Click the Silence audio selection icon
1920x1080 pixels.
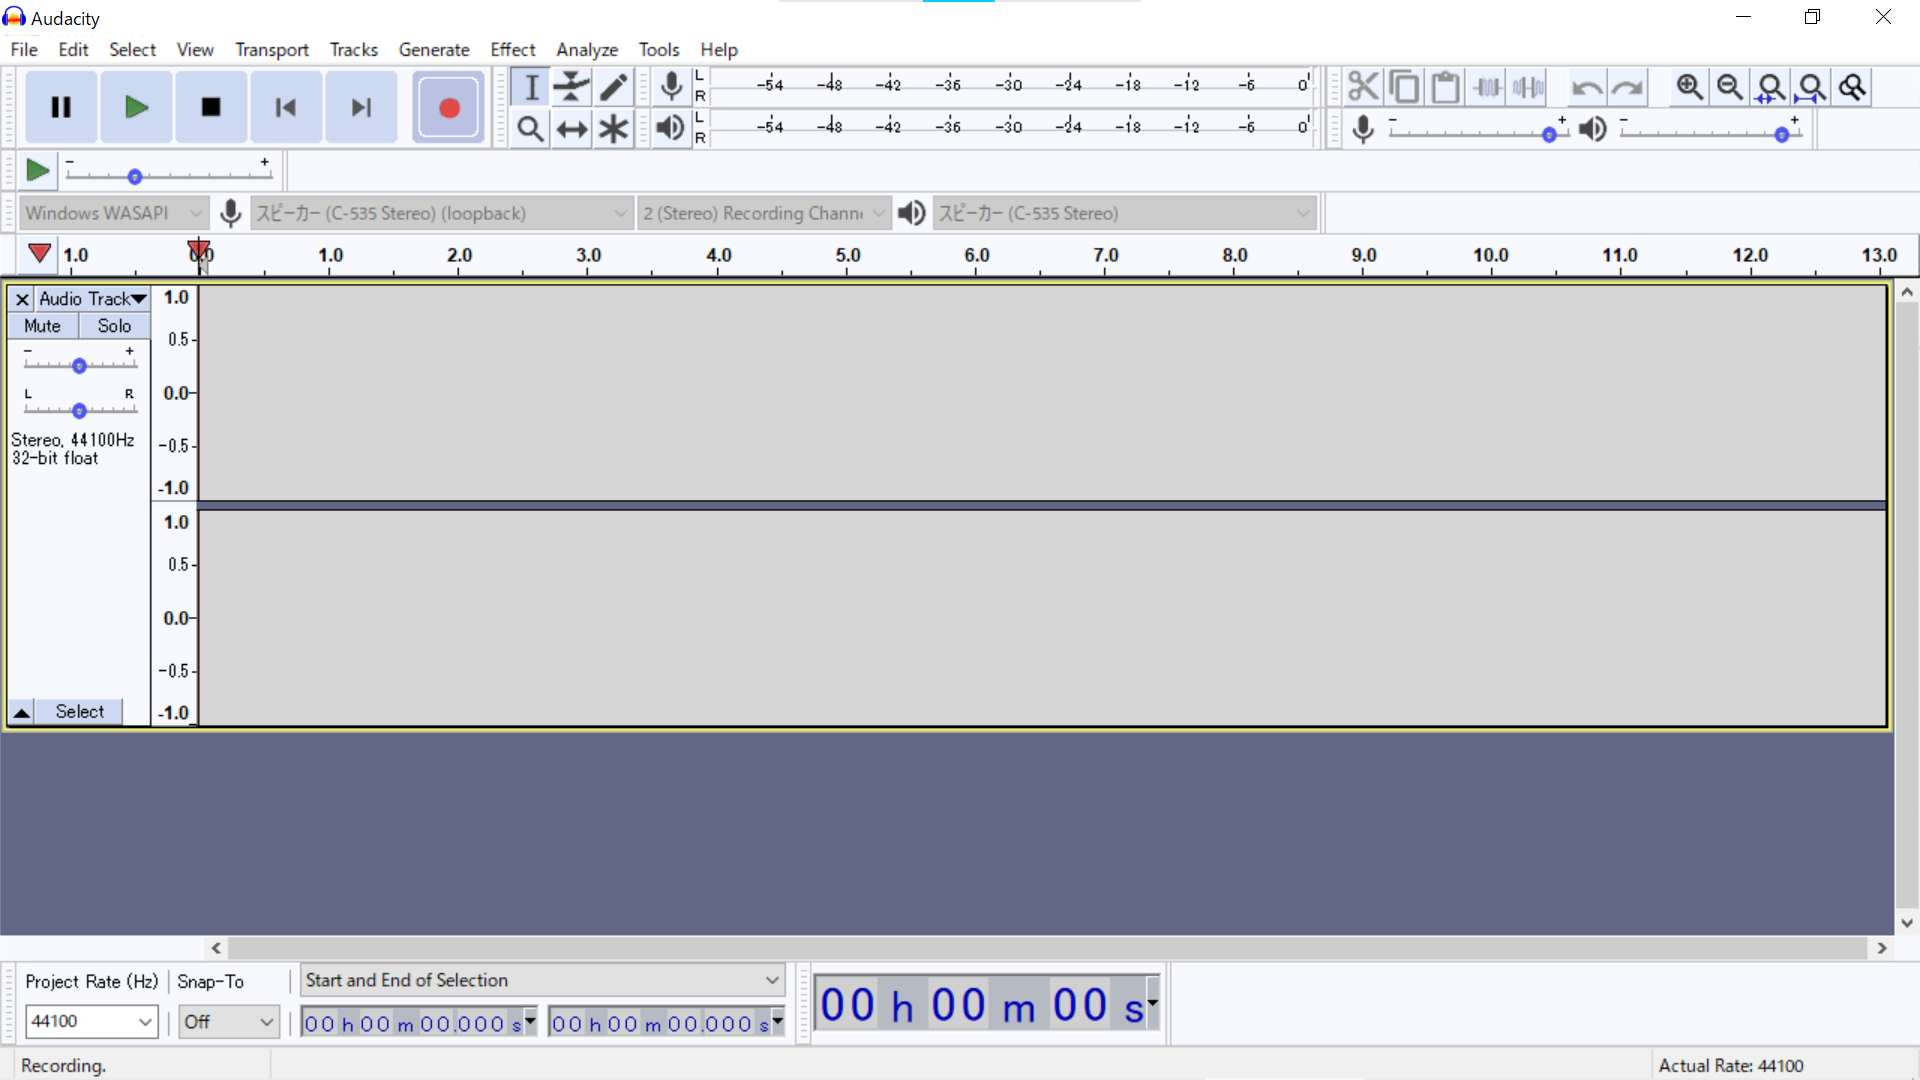point(1528,87)
